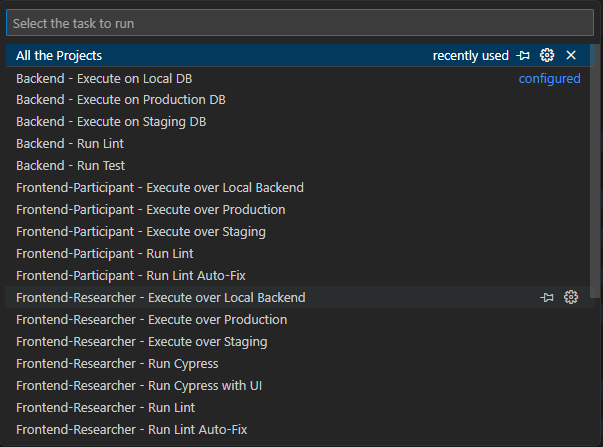Pin the All the Projects task
The height and width of the screenshot is (447, 603).
coord(523,55)
